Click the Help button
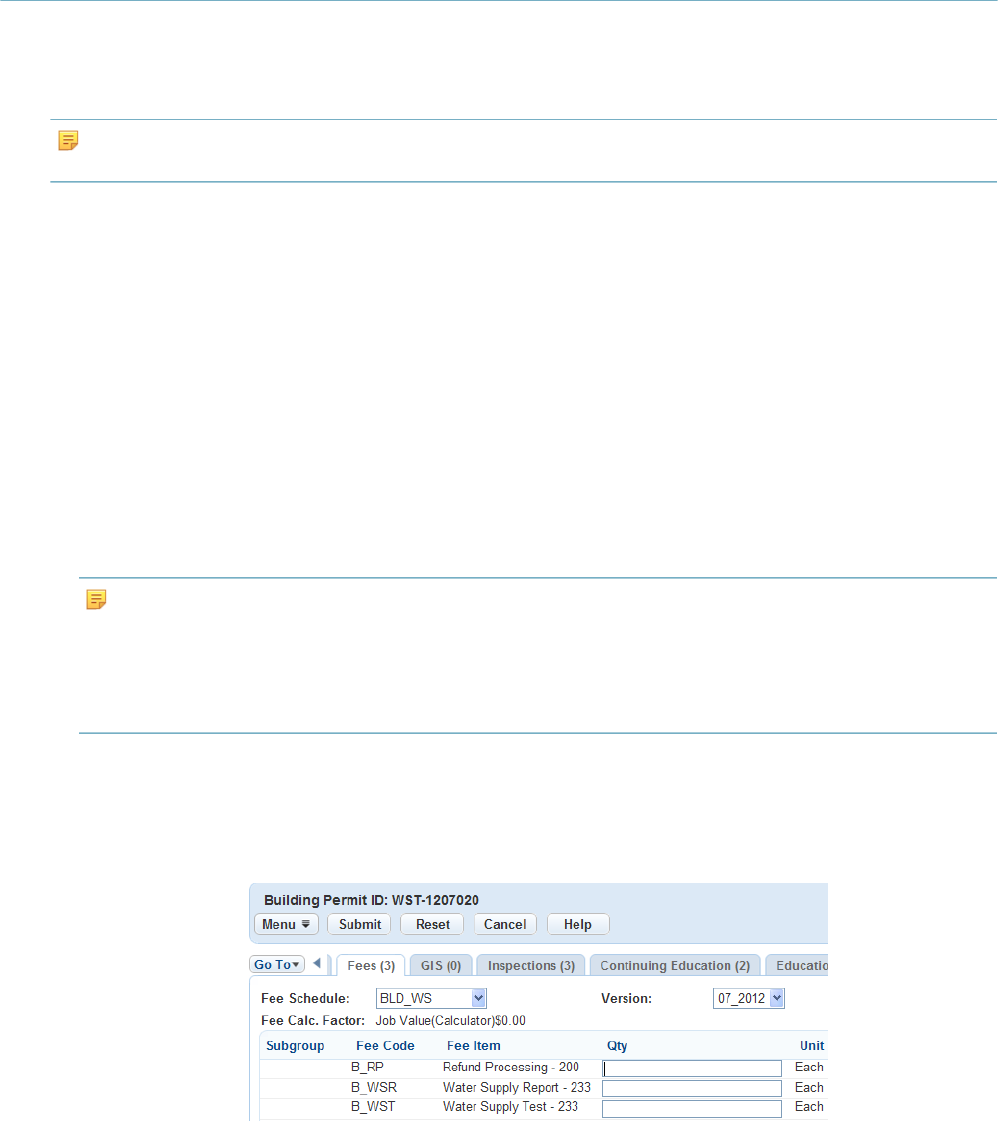Image resolution: width=998 pixels, height=1121 pixels. [x=578, y=924]
